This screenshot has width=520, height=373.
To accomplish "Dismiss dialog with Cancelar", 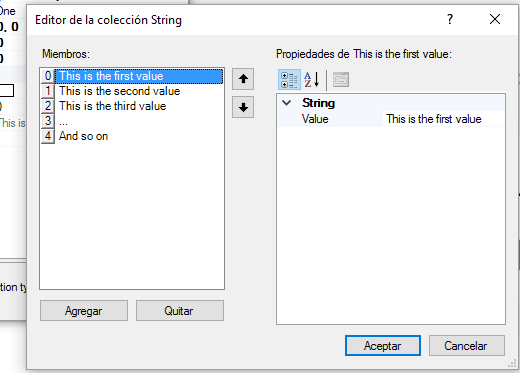I will (467, 346).
